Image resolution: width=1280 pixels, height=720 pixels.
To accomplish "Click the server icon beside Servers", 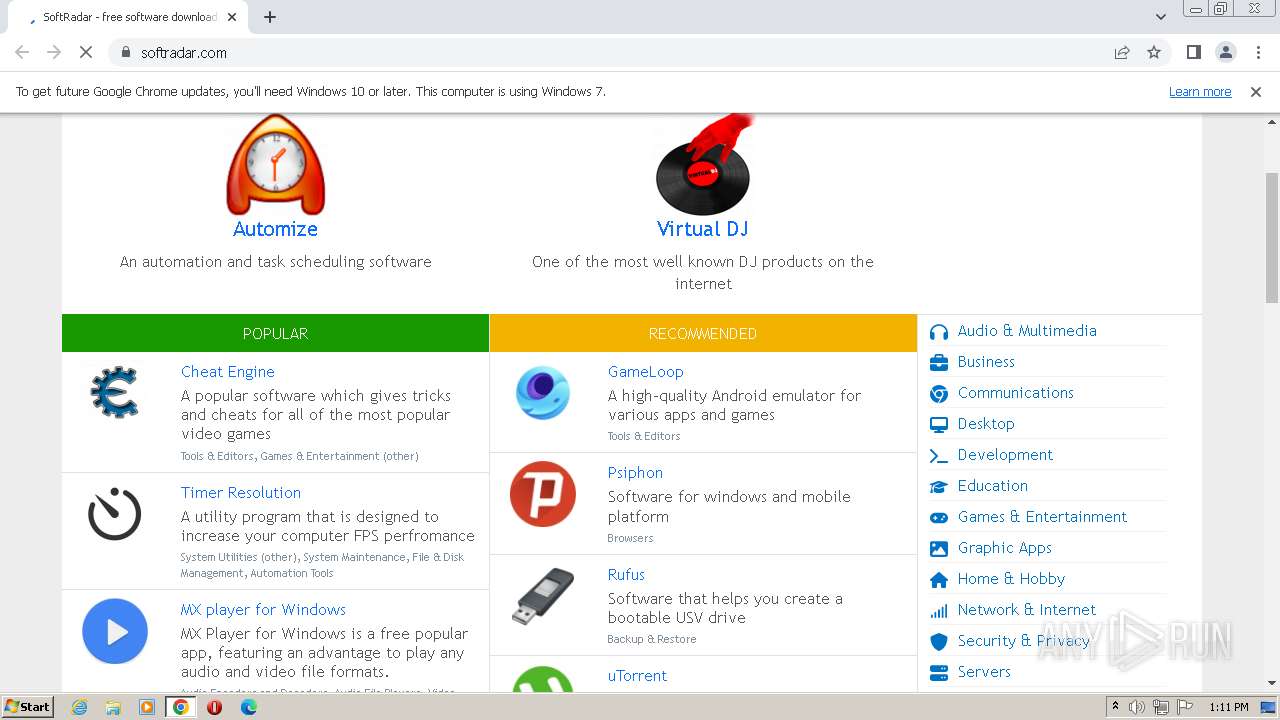I will 939,673.
